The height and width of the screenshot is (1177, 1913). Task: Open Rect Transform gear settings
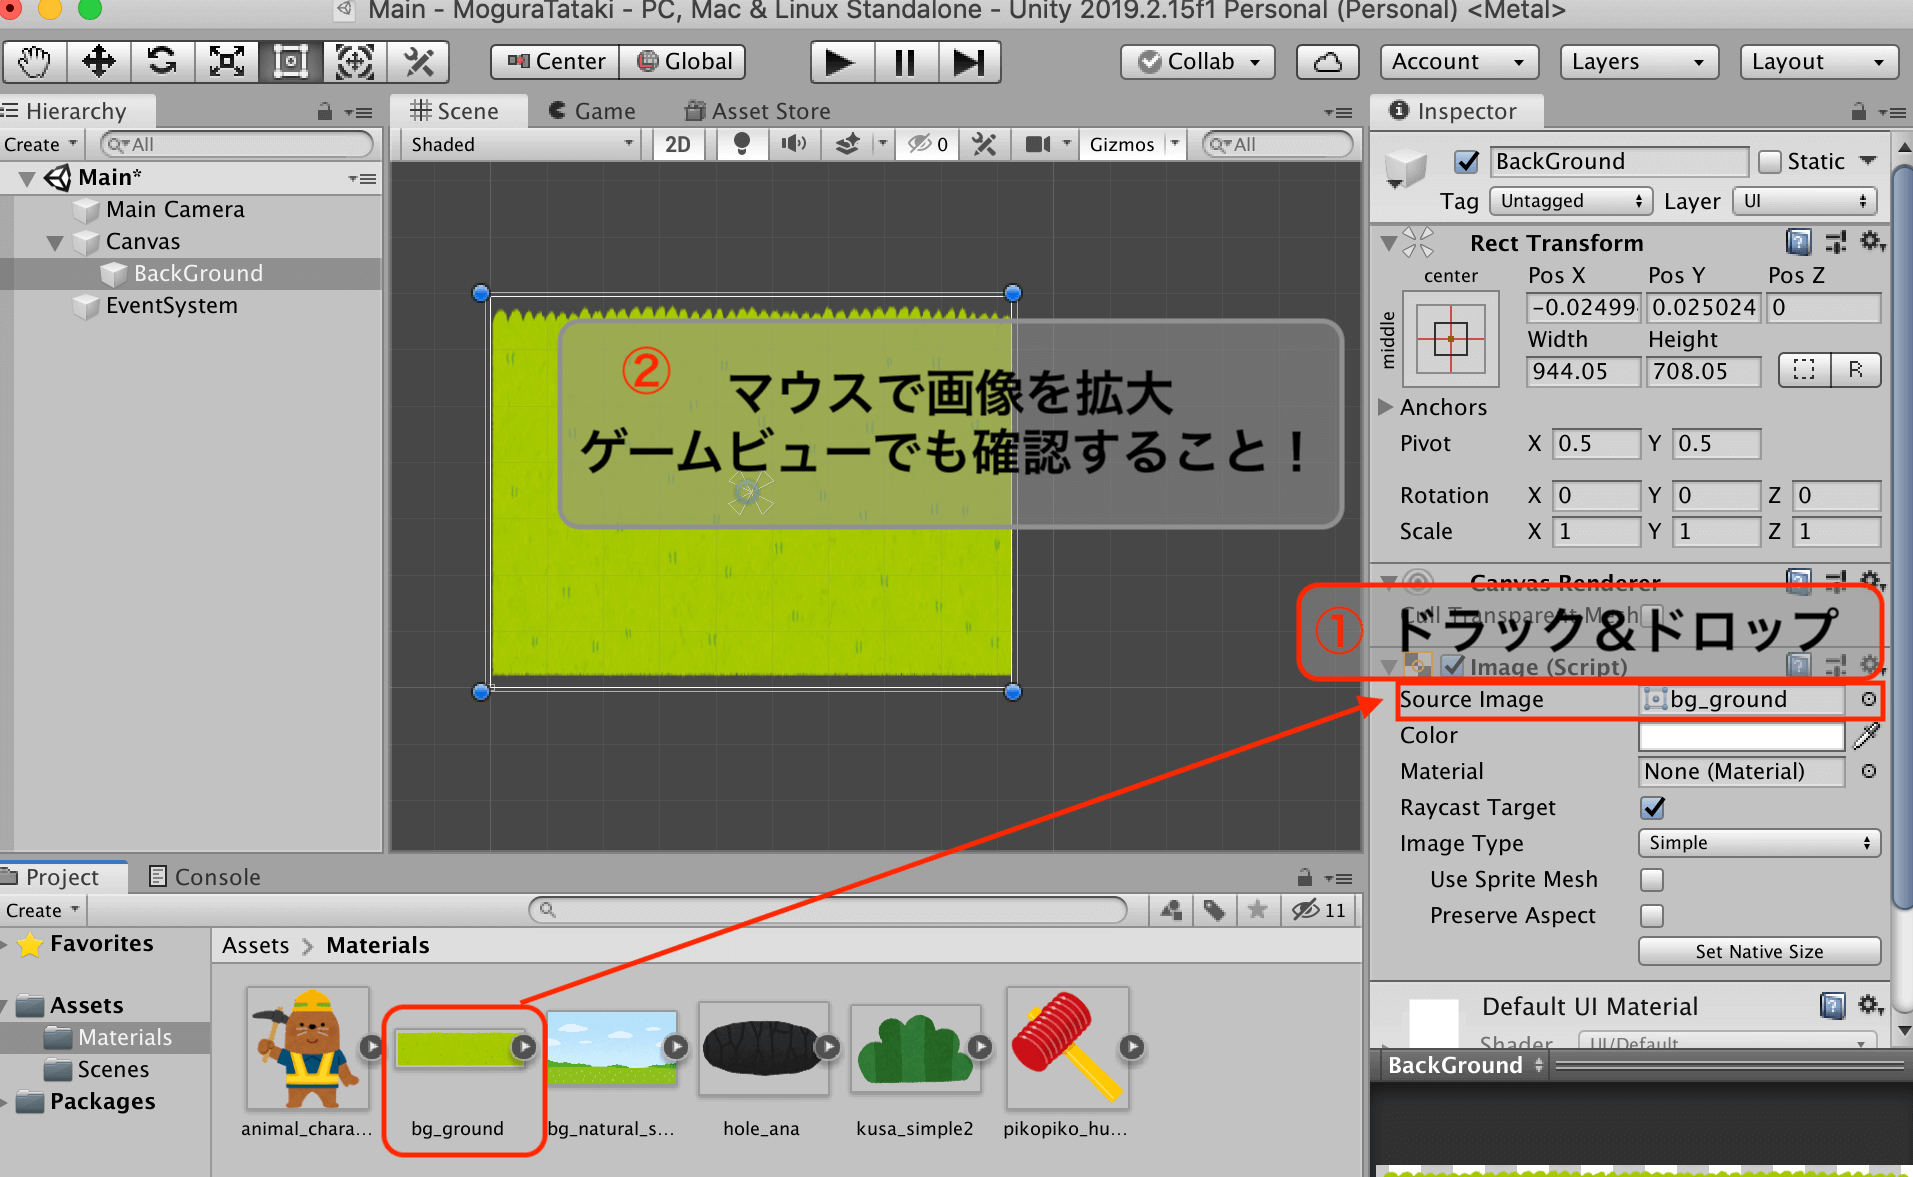point(1872,242)
